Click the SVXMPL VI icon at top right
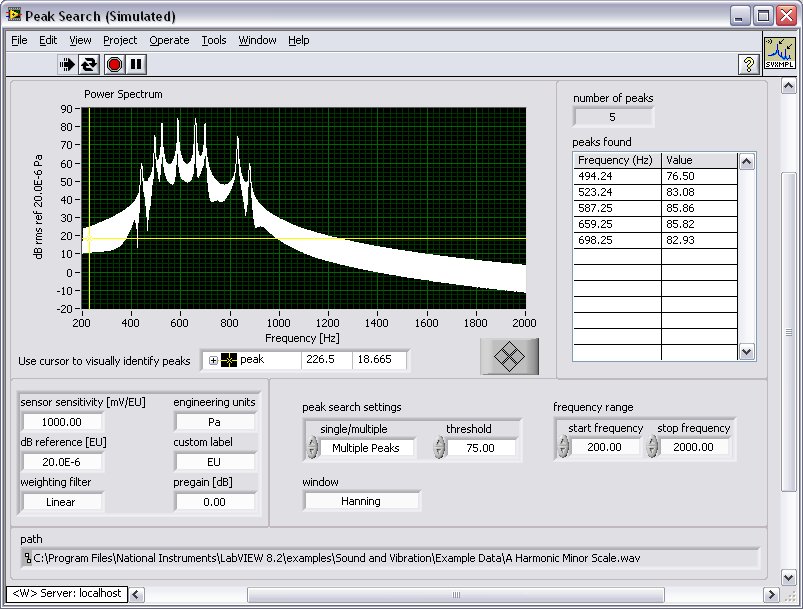Screen dimensions: 803x610 pyautogui.click(x=780, y=53)
